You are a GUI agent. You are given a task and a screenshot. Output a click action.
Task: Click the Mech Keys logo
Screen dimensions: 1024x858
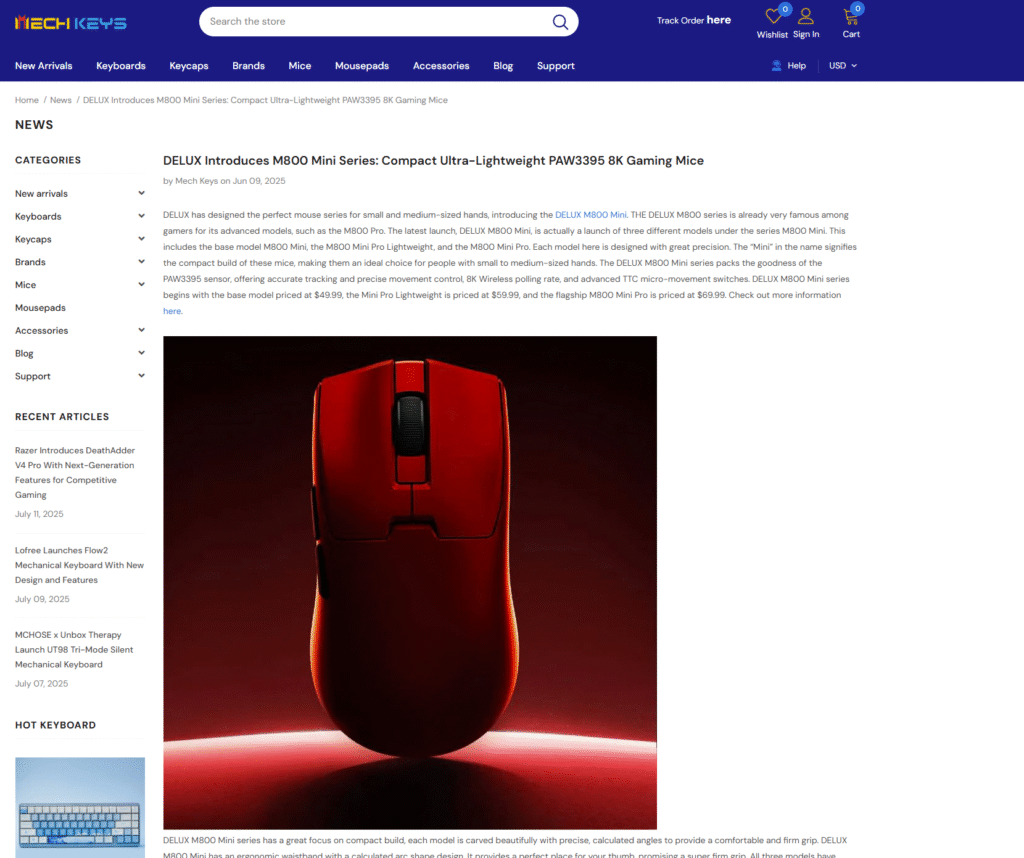pyautogui.click(x=71, y=23)
